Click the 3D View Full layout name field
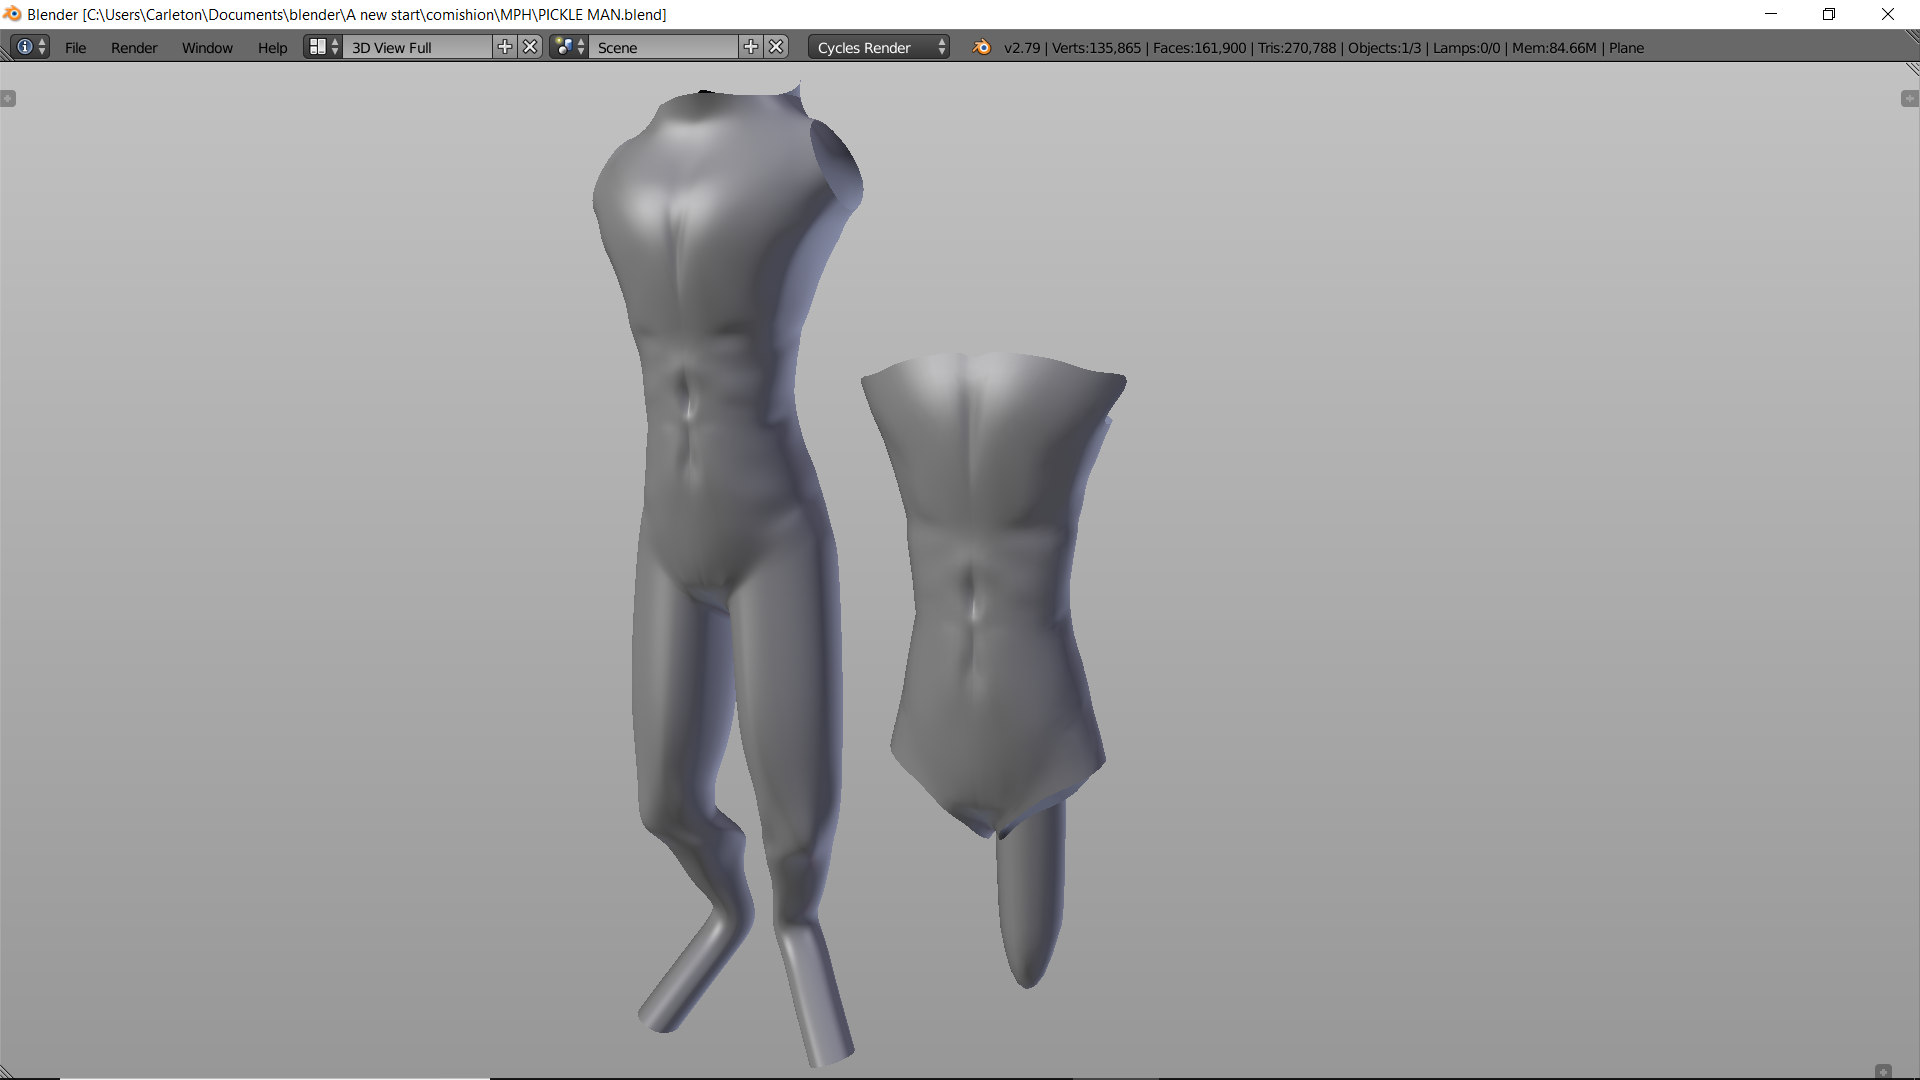1920x1080 pixels. (418, 47)
